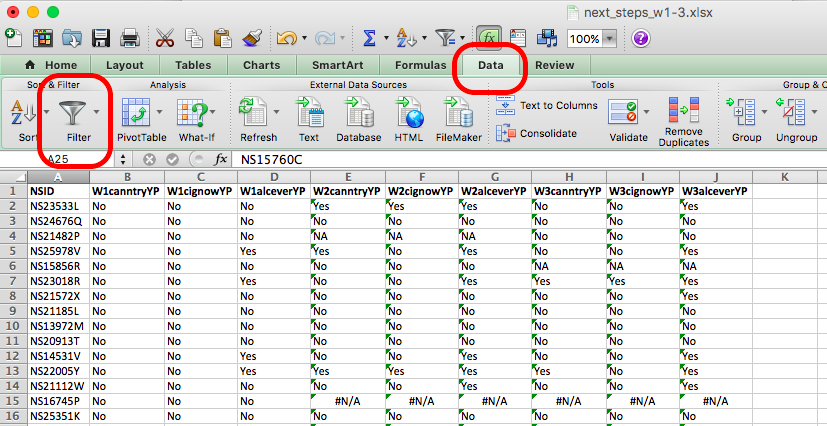Click the FileMaker import icon
The width and height of the screenshot is (827, 426).
pos(459,110)
